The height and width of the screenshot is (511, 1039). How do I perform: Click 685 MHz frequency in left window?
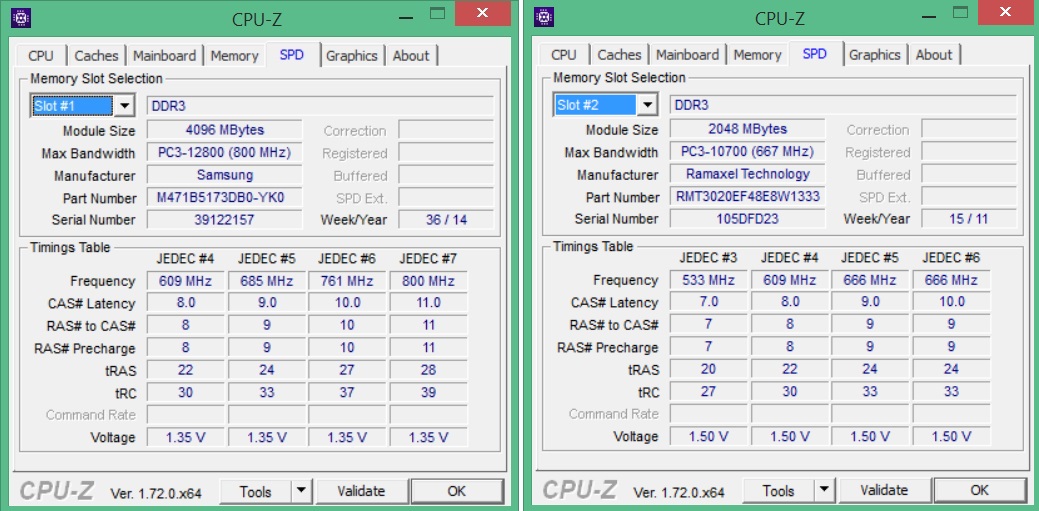pyautogui.click(x=266, y=281)
